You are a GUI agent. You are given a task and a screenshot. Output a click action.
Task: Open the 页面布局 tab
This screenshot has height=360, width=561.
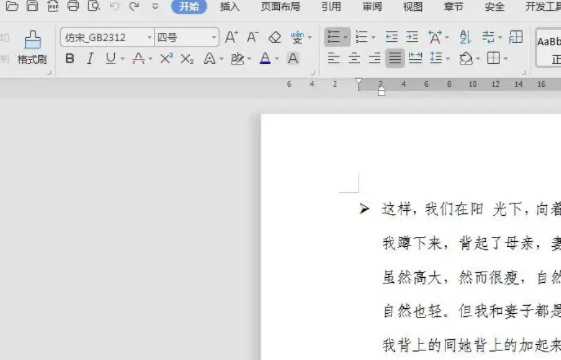coord(280,6)
